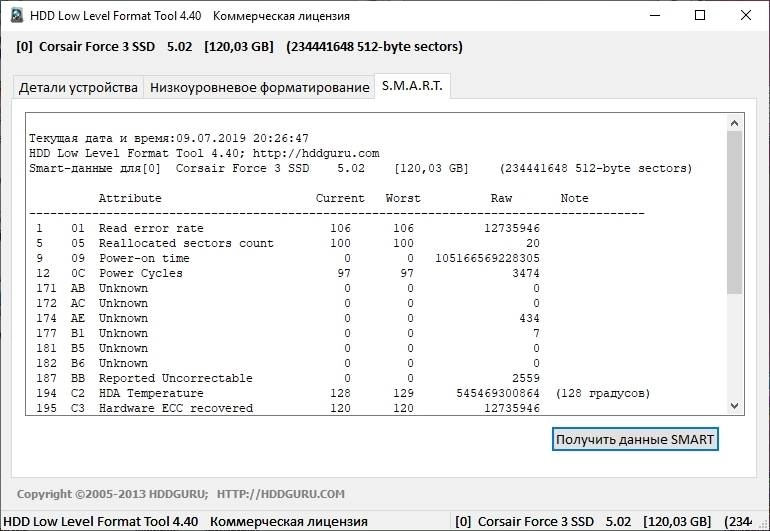Click the Read error rate attribute row

(288, 228)
